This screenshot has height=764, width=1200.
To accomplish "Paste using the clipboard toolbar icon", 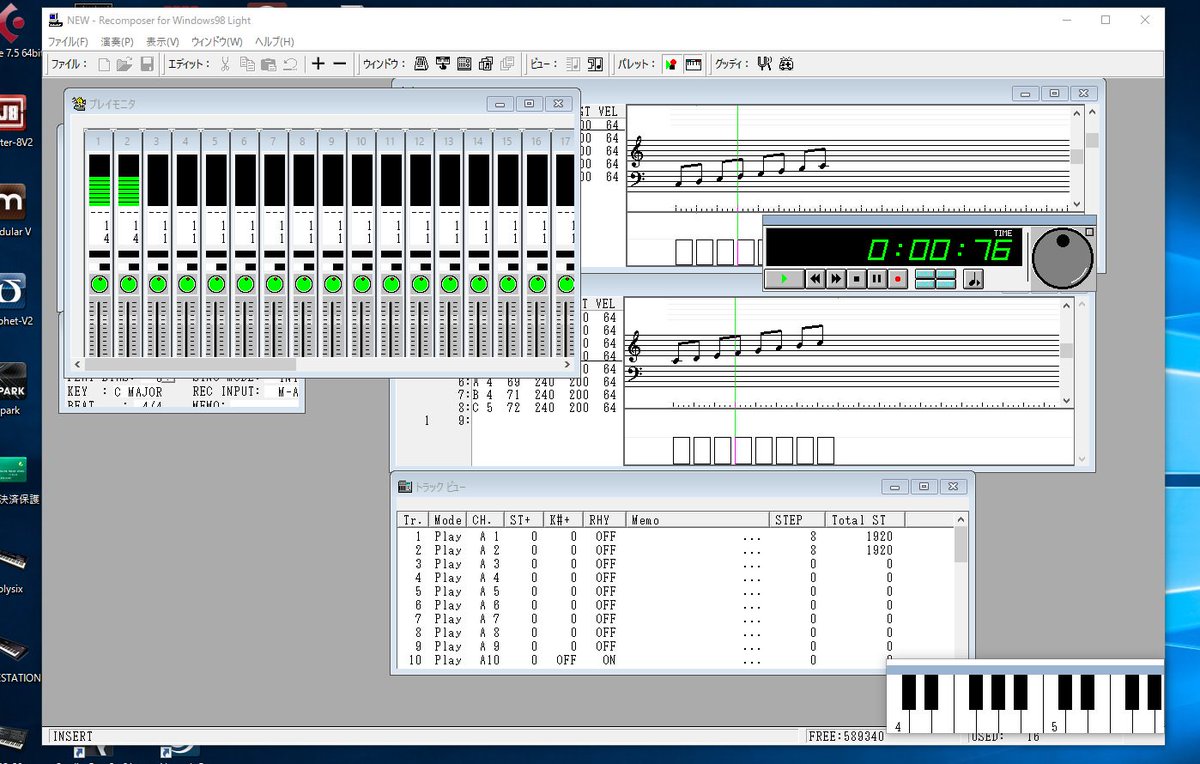I will tap(268, 64).
